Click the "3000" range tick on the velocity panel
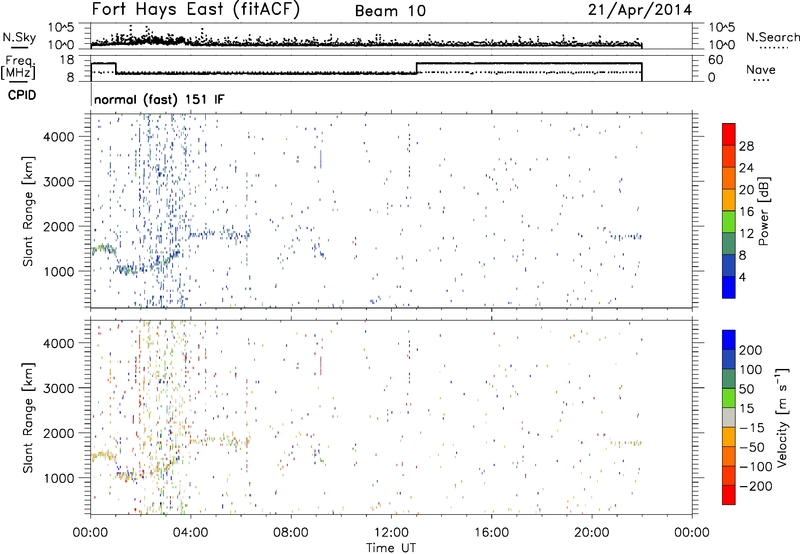This screenshot has width=800, height=554. (58, 388)
